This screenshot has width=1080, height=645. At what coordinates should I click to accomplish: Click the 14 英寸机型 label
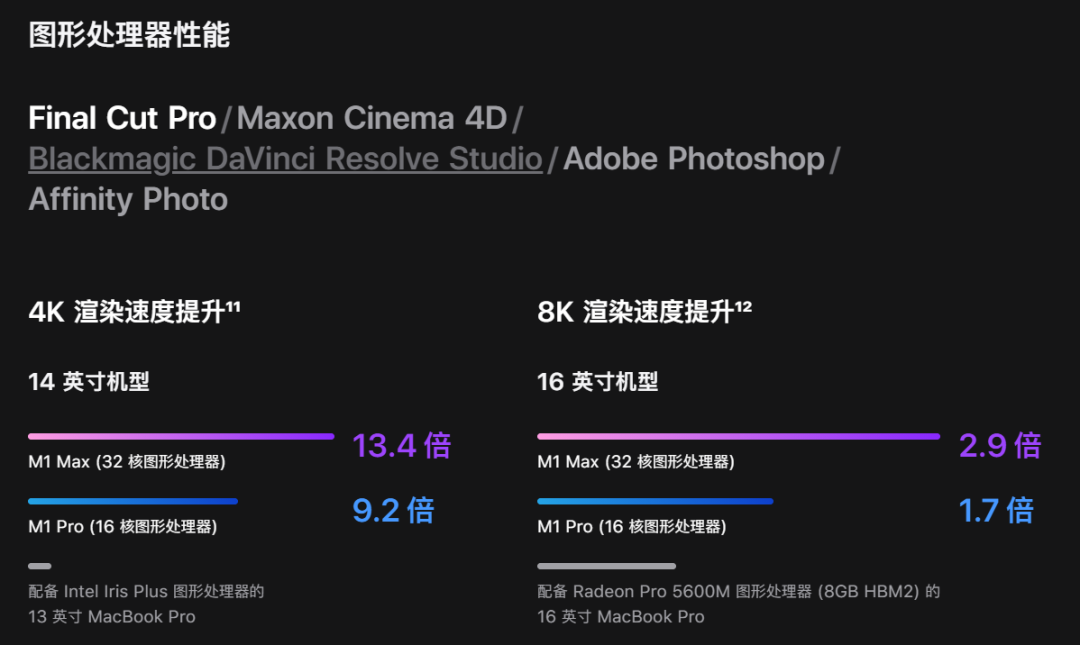[x=89, y=381]
